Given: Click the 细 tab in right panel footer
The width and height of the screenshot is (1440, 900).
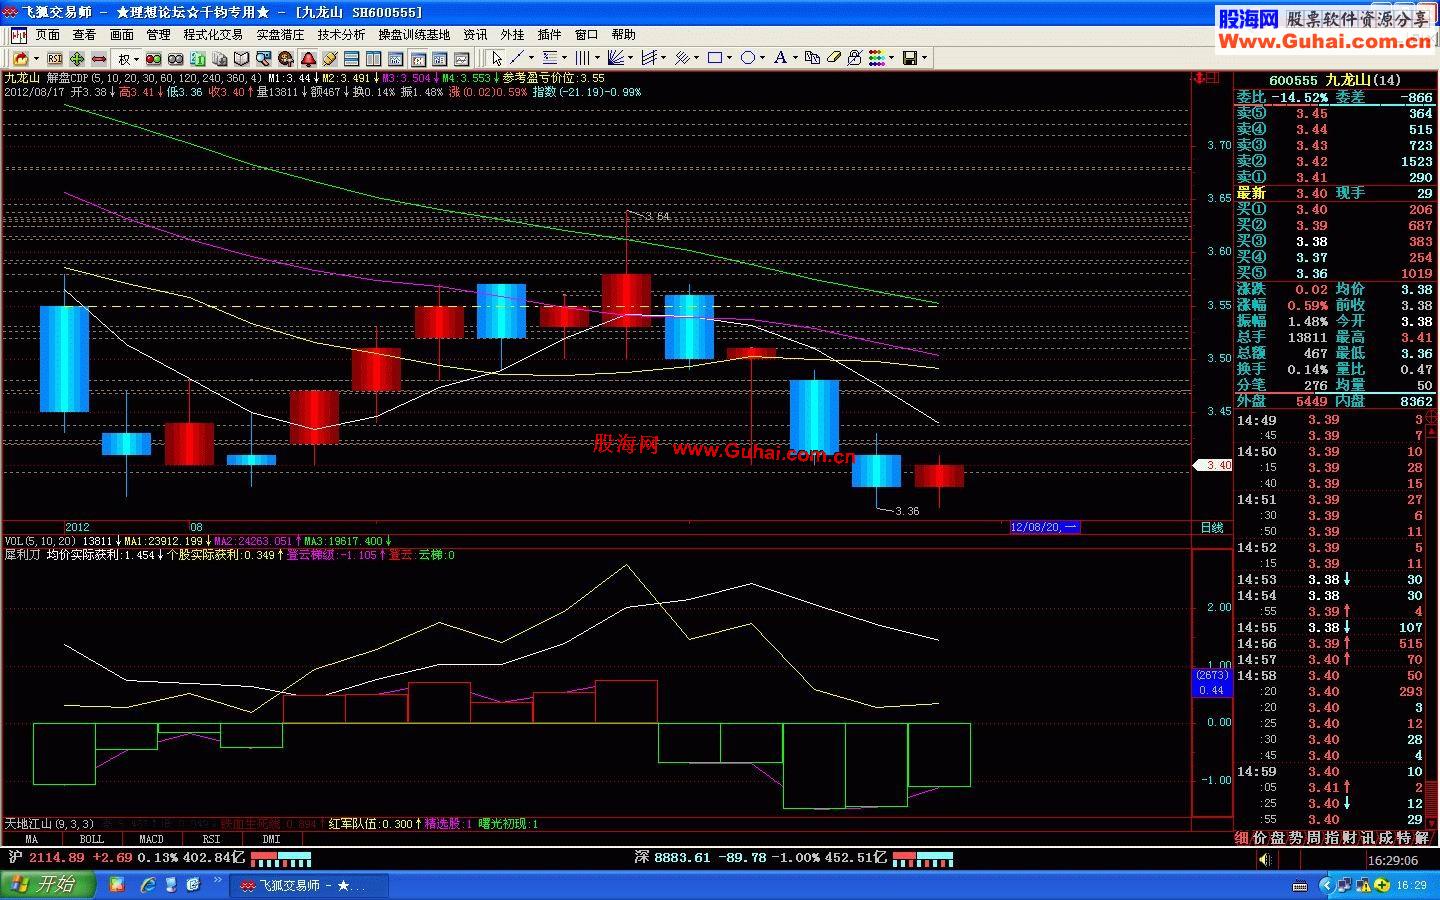Looking at the screenshot, I should pyautogui.click(x=1242, y=838).
